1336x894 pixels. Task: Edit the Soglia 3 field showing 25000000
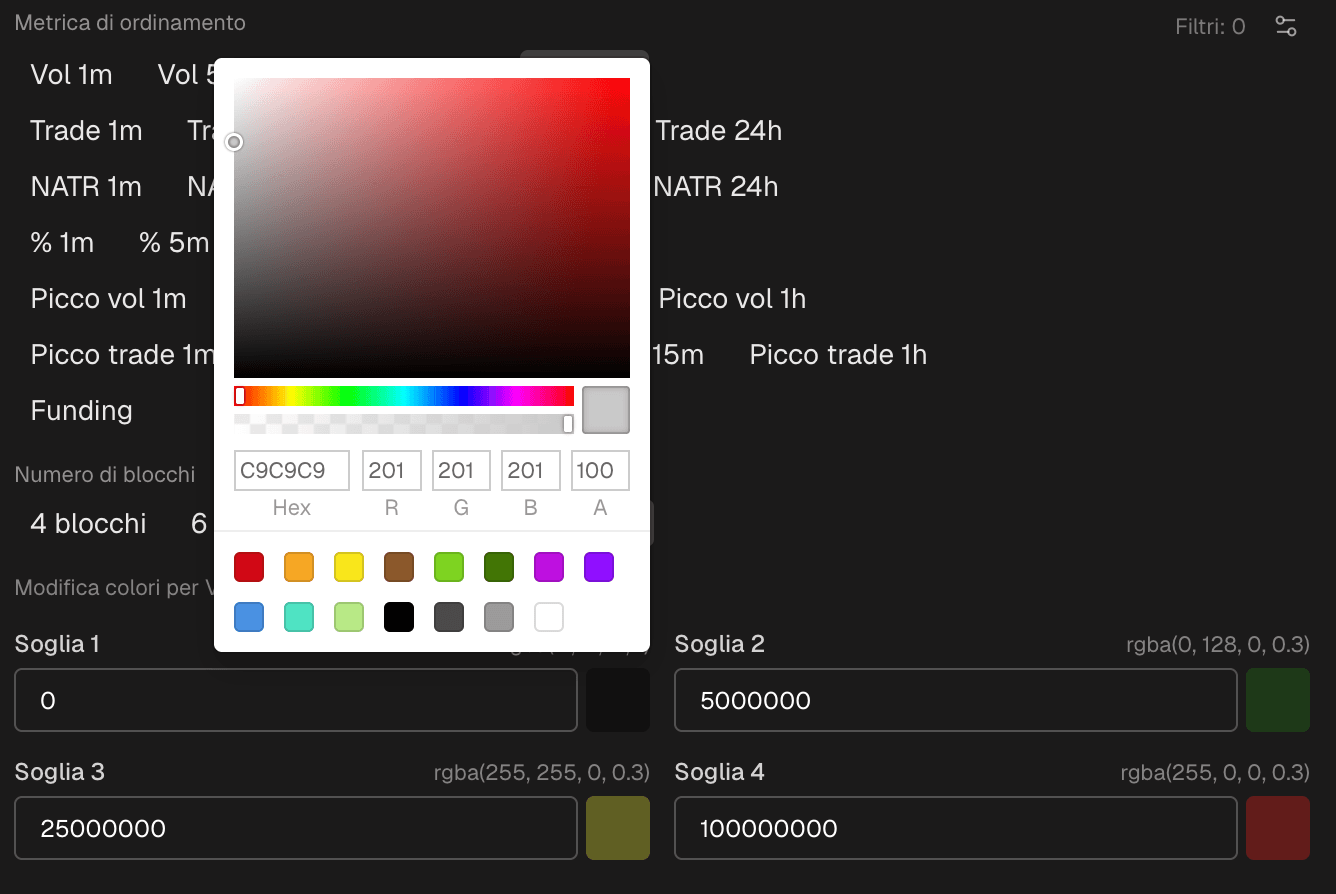coord(296,828)
